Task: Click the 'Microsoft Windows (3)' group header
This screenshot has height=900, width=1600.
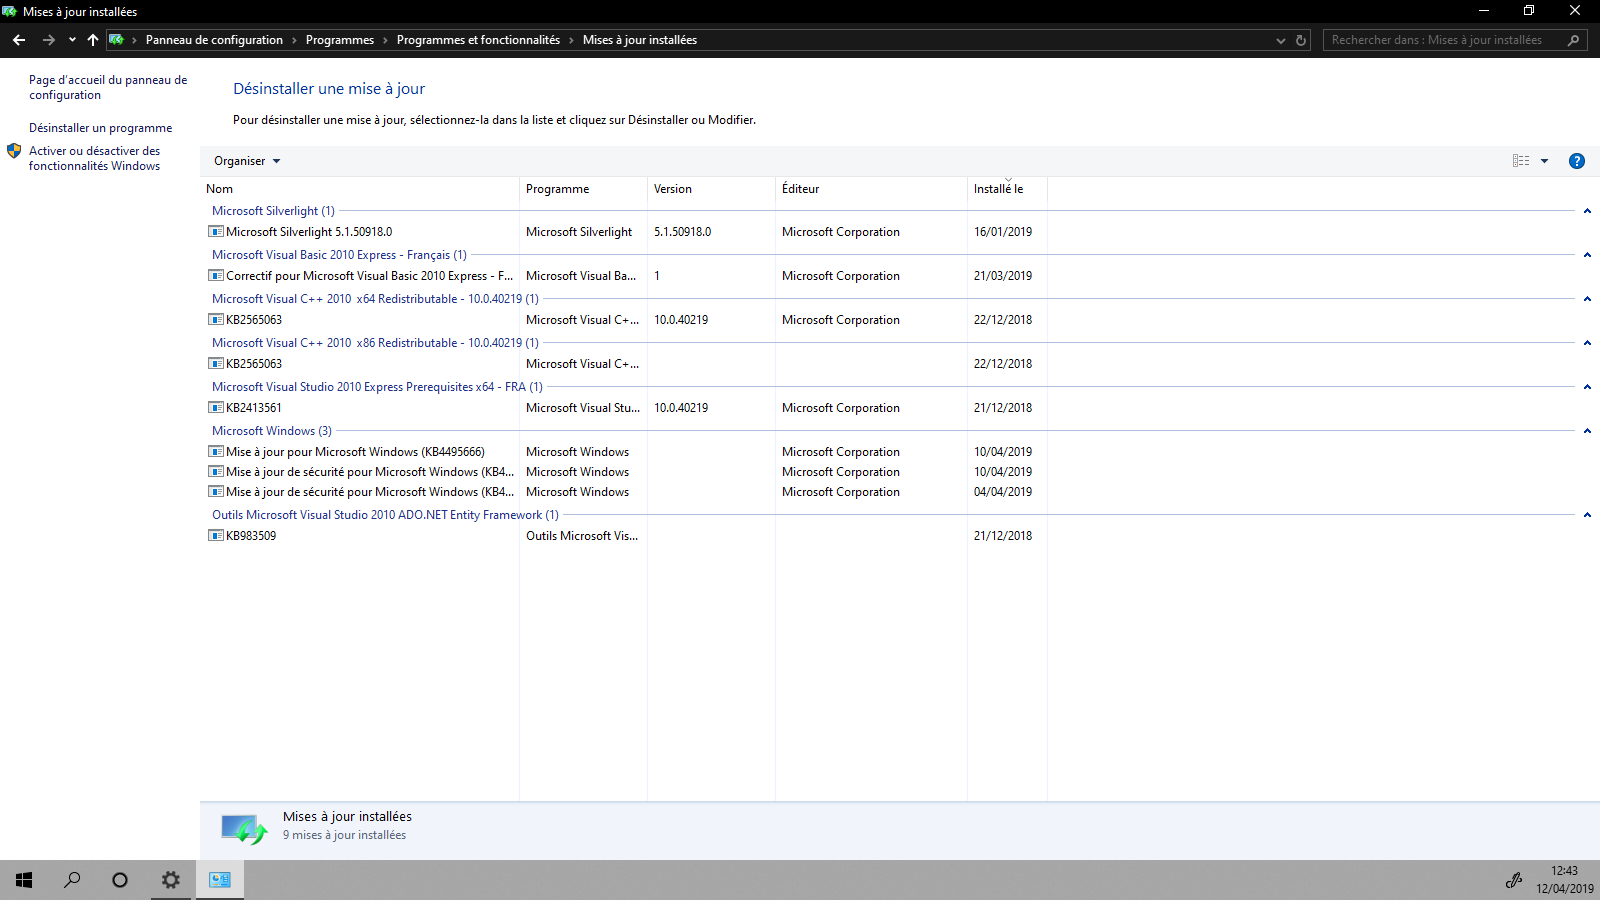Action: tap(272, 431)
